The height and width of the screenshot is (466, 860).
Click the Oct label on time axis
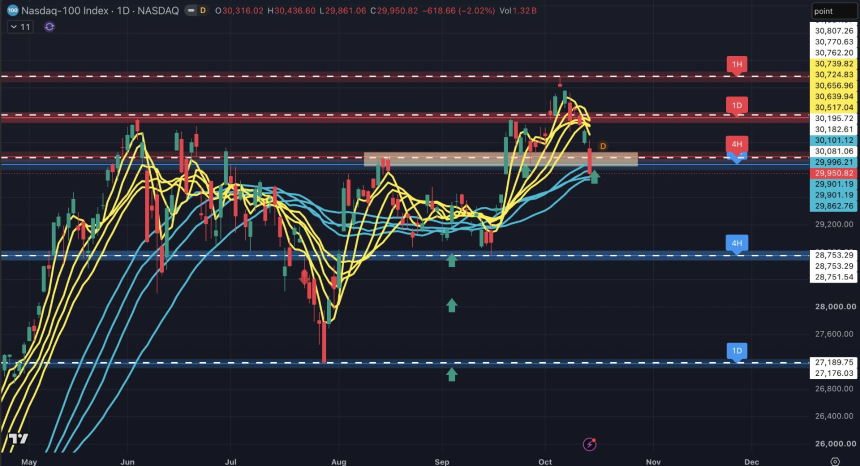[545, 462]
